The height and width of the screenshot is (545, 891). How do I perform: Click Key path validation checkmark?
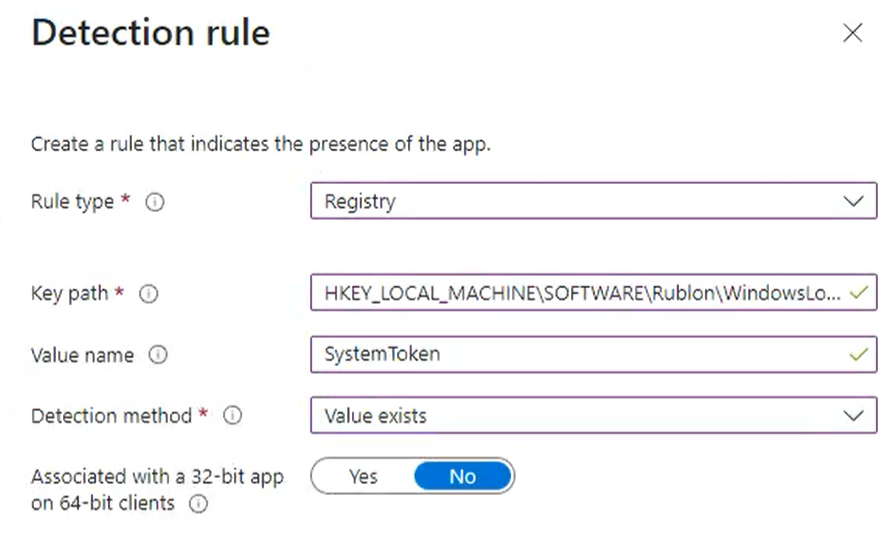point(857,294)
